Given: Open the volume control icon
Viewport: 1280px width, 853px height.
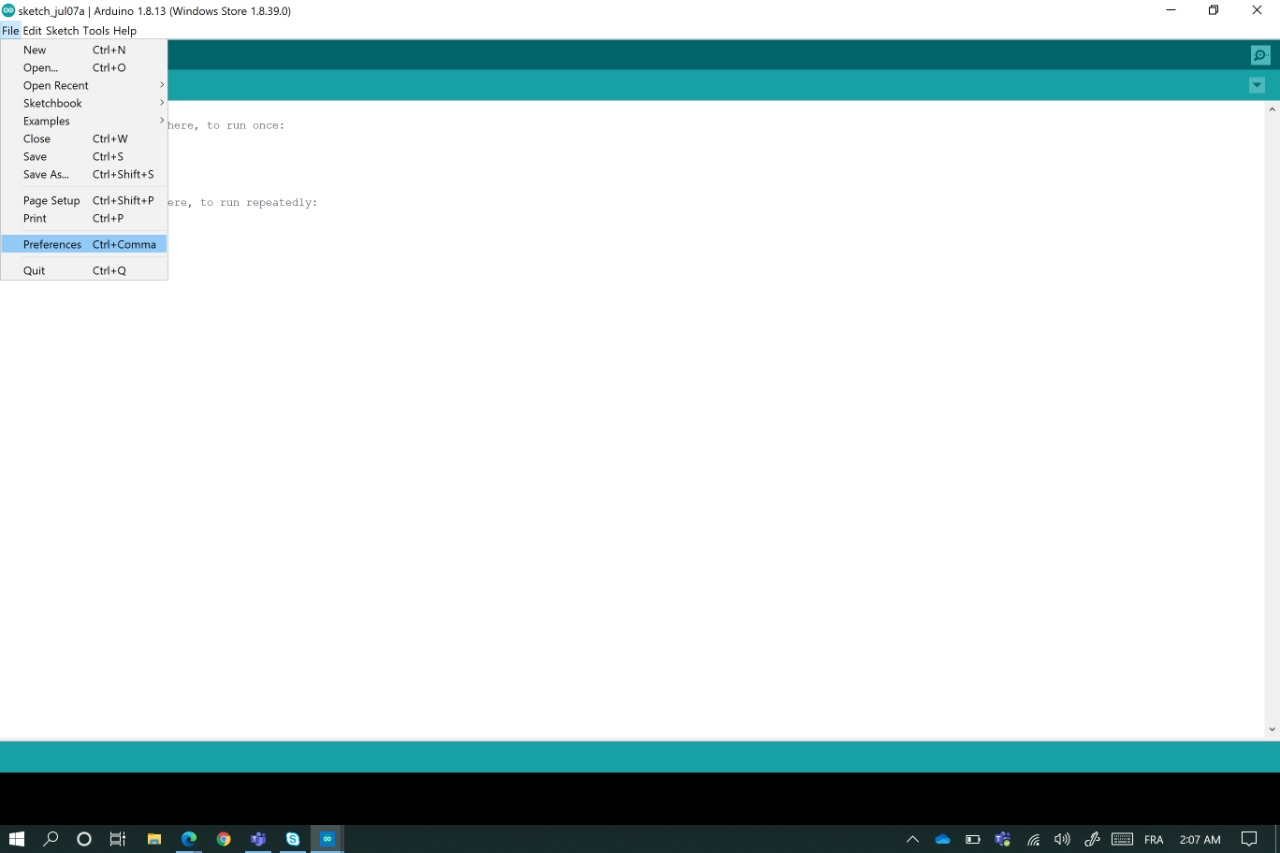Looking at the screenshot, I should [x=1062, y=839].
